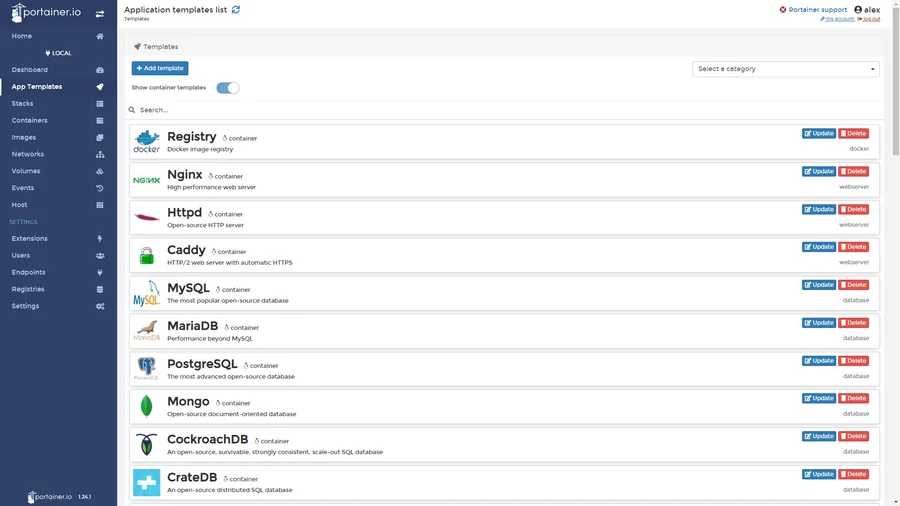
Task: Click the CrateDB blue square logo
Action: point(146,482)
